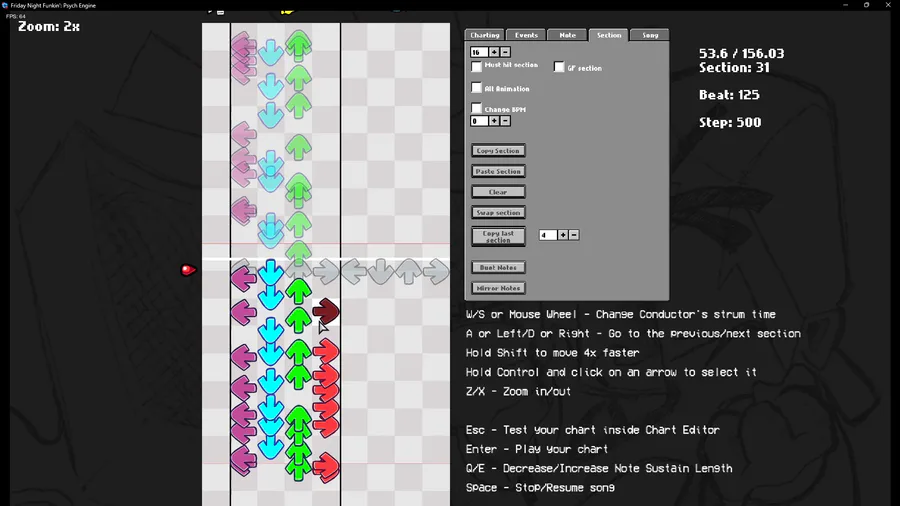Click the gray down strum arrow in right lane group
This screenshot has height=506, width=900.
point(381,271)
